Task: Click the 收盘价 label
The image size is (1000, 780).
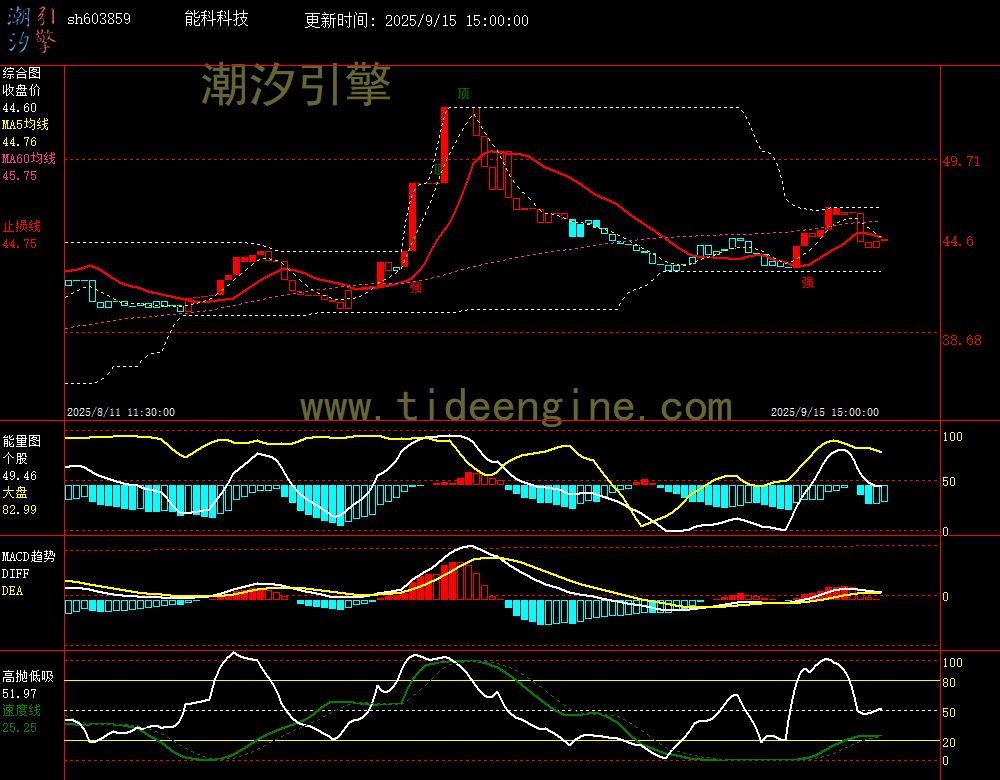Action: pos(22,91)
